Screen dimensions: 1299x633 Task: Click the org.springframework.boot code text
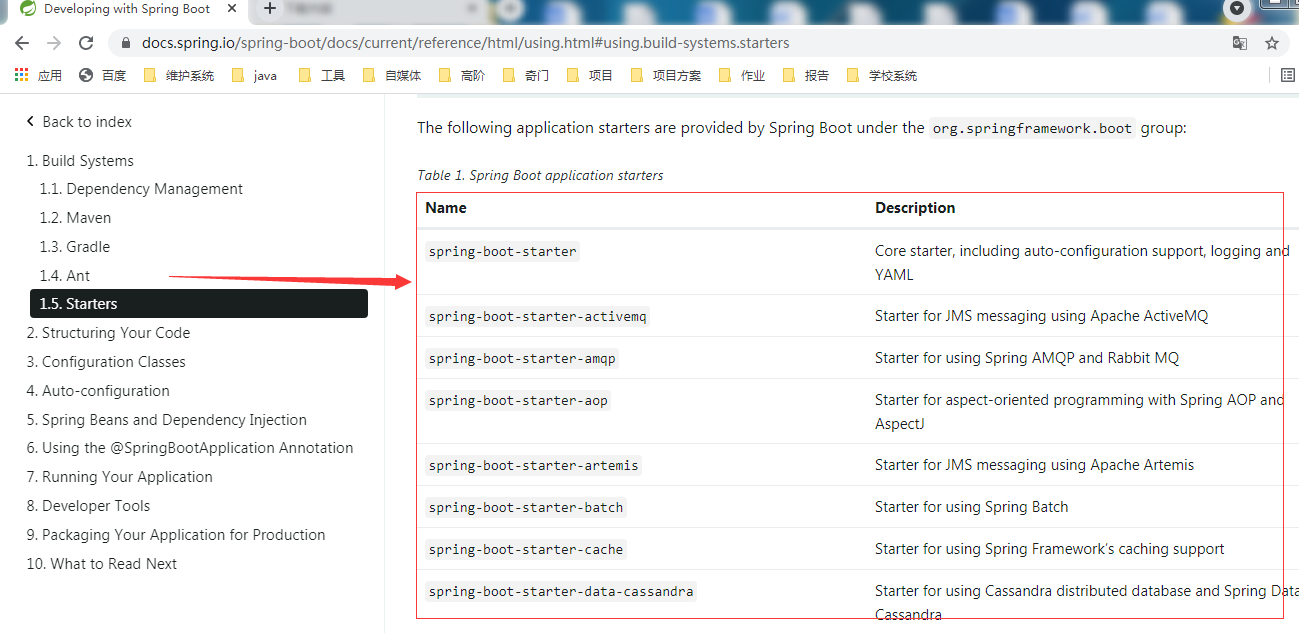pos(1032,128)
